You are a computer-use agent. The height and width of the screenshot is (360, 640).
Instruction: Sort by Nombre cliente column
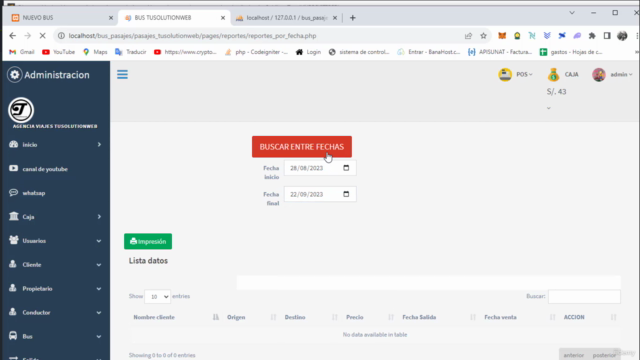pos(176,317)
